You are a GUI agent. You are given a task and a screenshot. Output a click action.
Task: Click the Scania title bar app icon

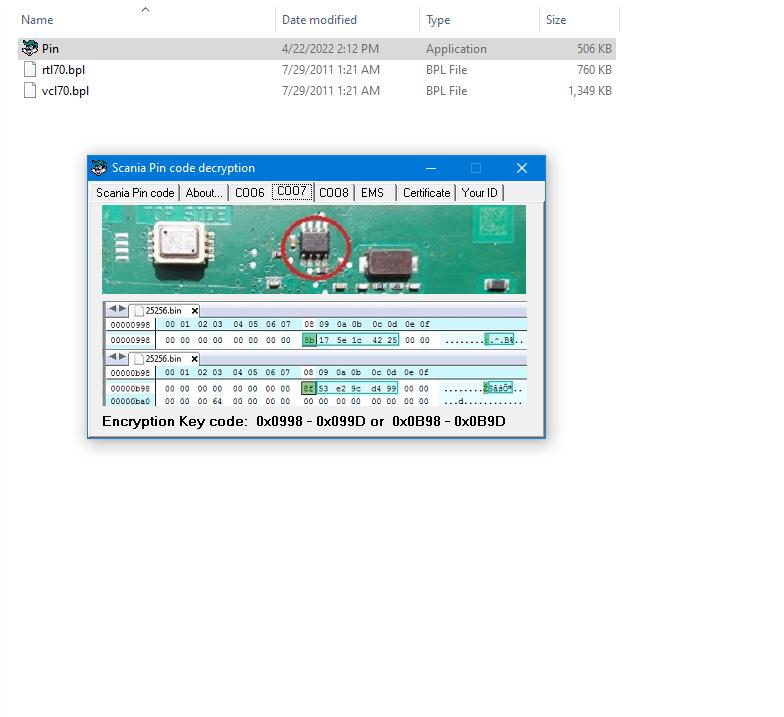point(99,168)
